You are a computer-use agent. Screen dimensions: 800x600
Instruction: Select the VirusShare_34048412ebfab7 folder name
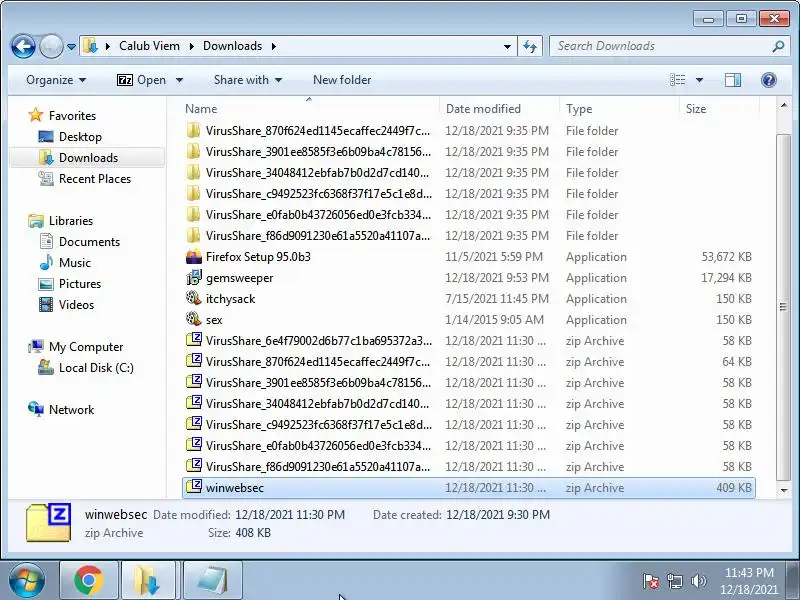(x=317, y=172)
